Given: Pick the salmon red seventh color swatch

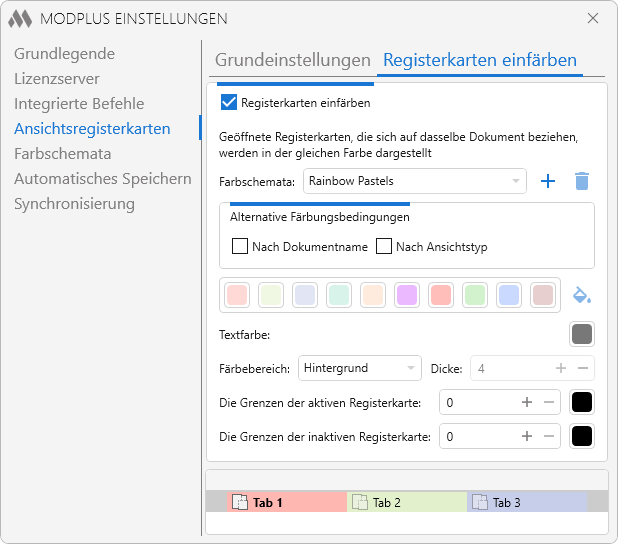Looking at the screenshot, I should [441, 295].
